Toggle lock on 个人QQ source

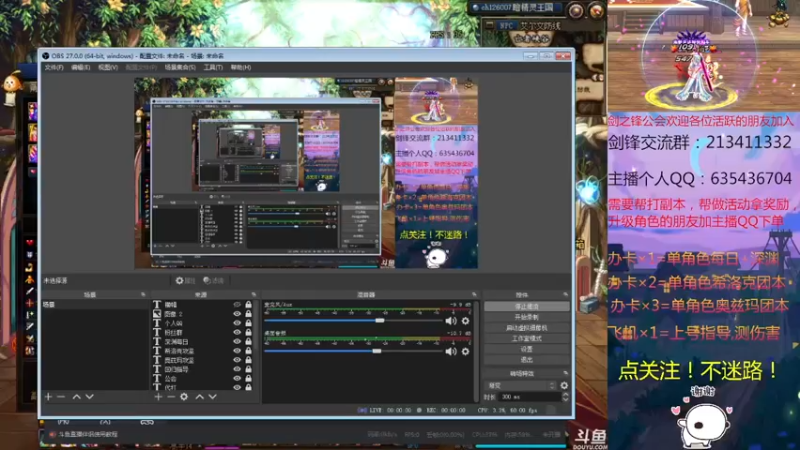click(x=248, y=323)
